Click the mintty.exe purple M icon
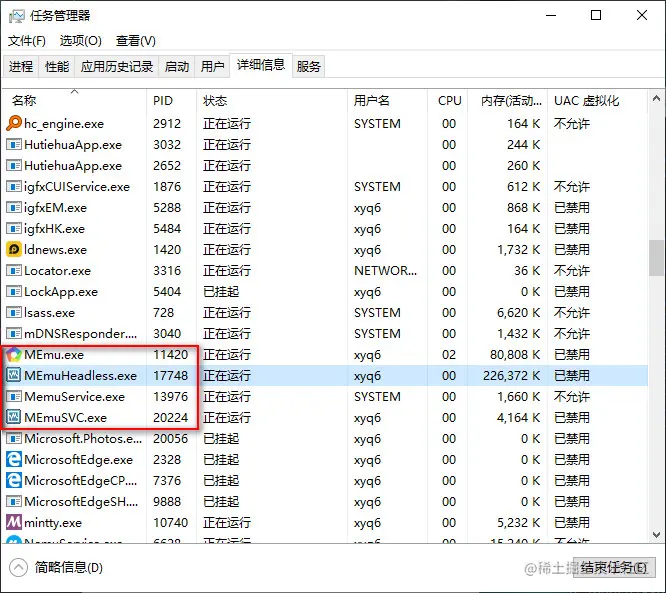This screenshot has width=666, height=593. tap(14, 522)
